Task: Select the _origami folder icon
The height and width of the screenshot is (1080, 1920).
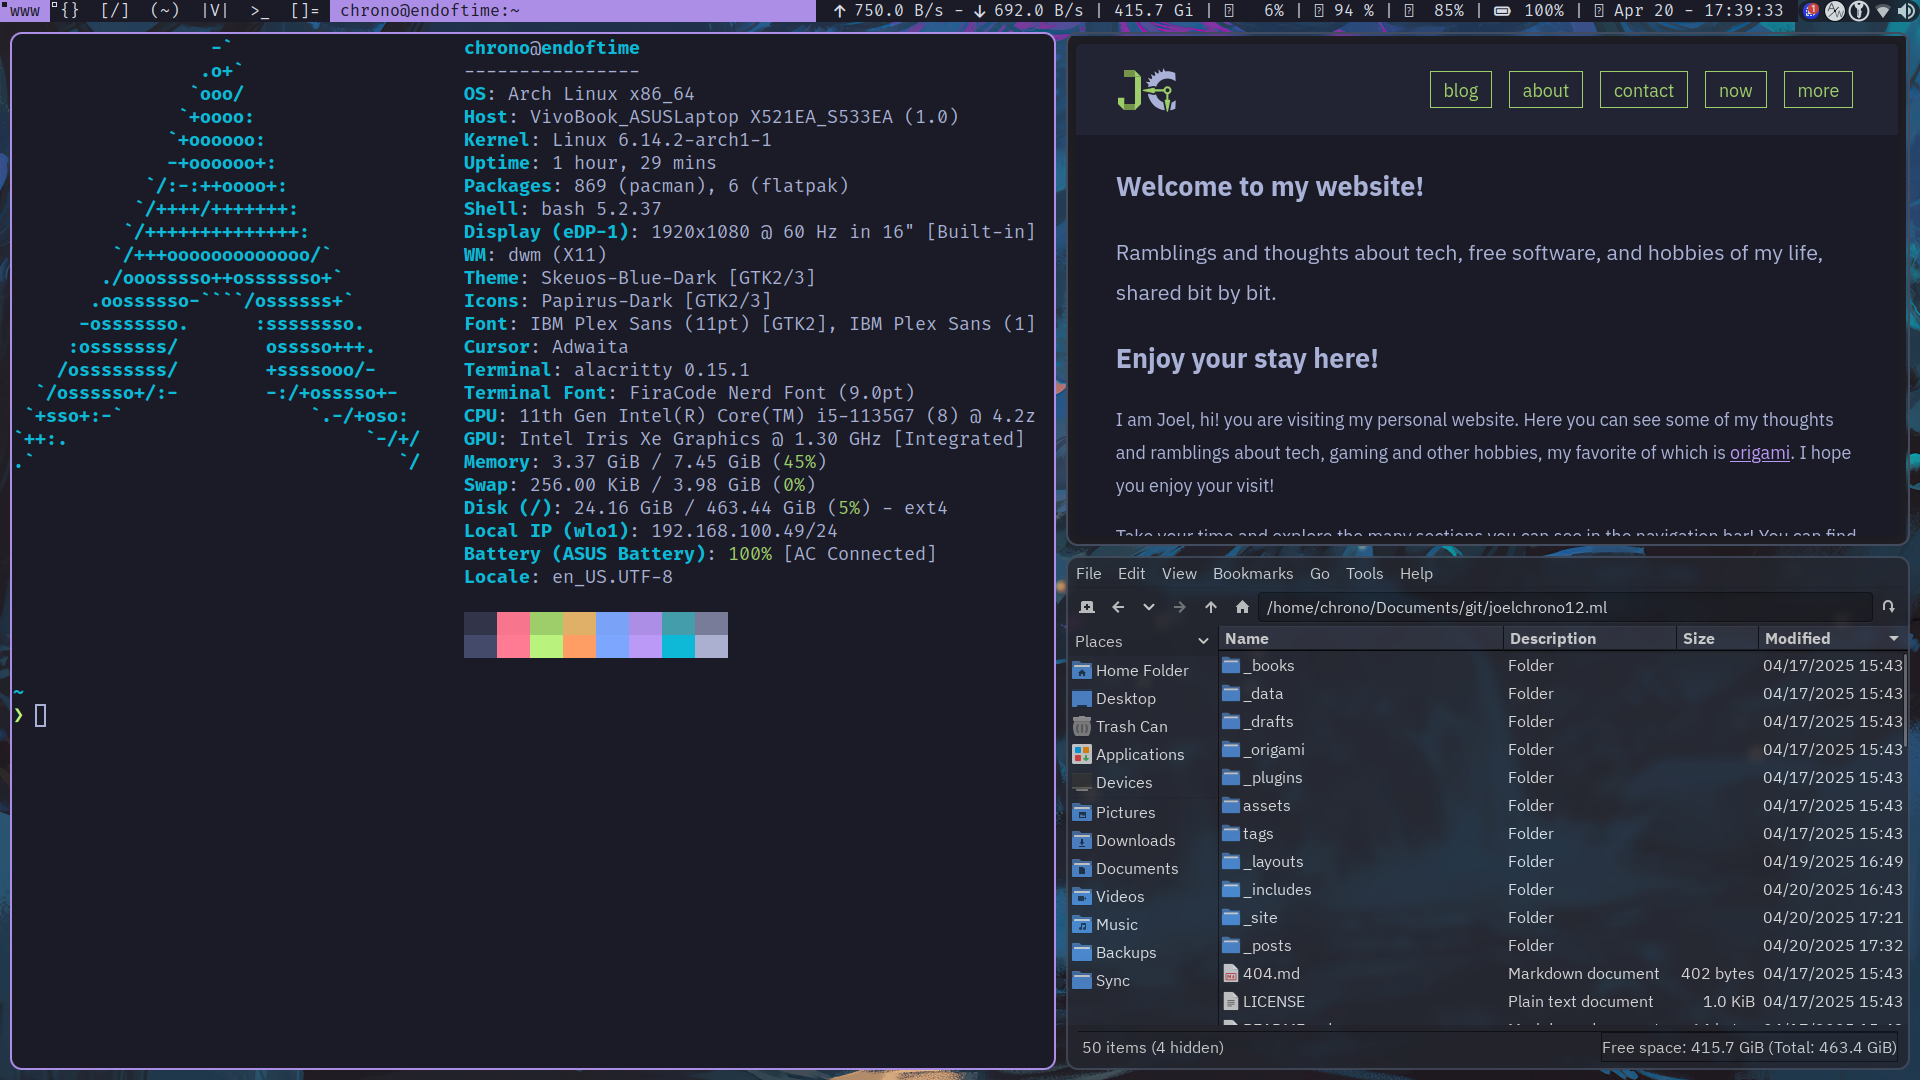Action: tap(1231, 749)
